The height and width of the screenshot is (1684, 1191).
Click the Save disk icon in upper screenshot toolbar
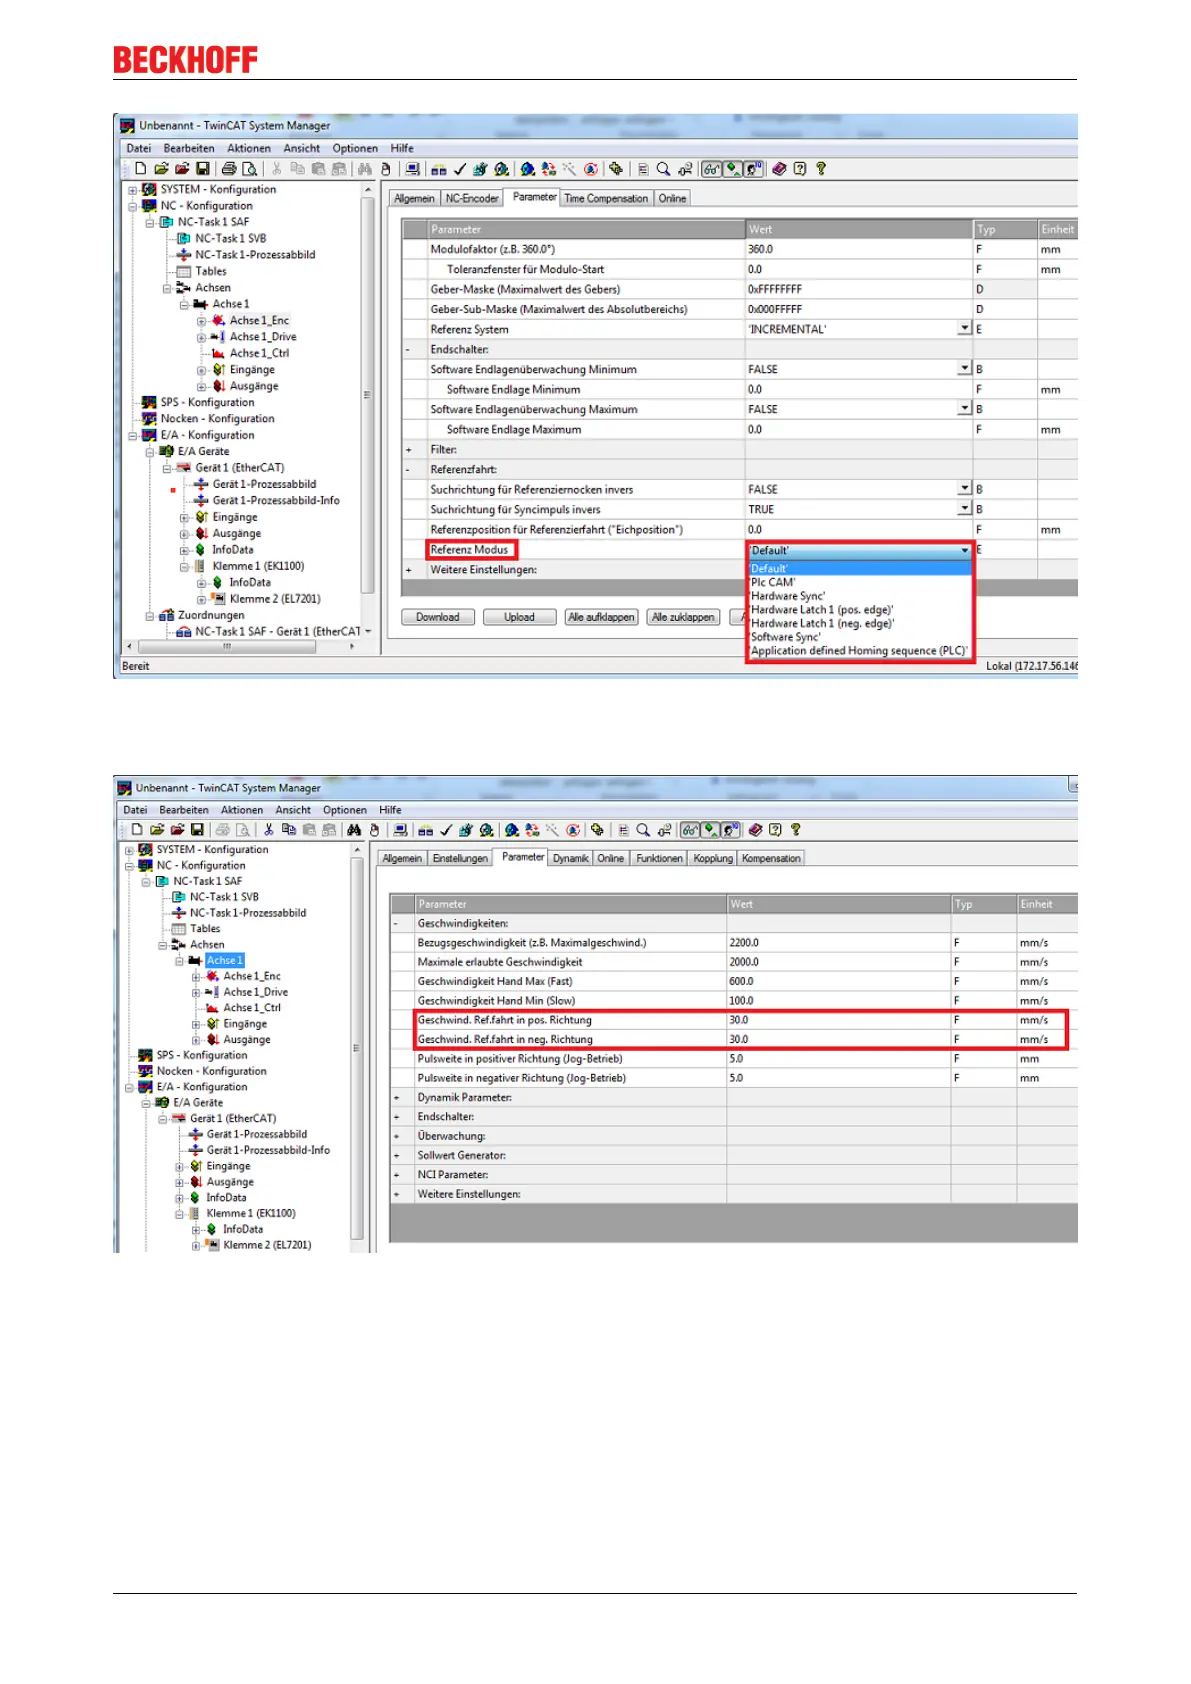point(203,169)
